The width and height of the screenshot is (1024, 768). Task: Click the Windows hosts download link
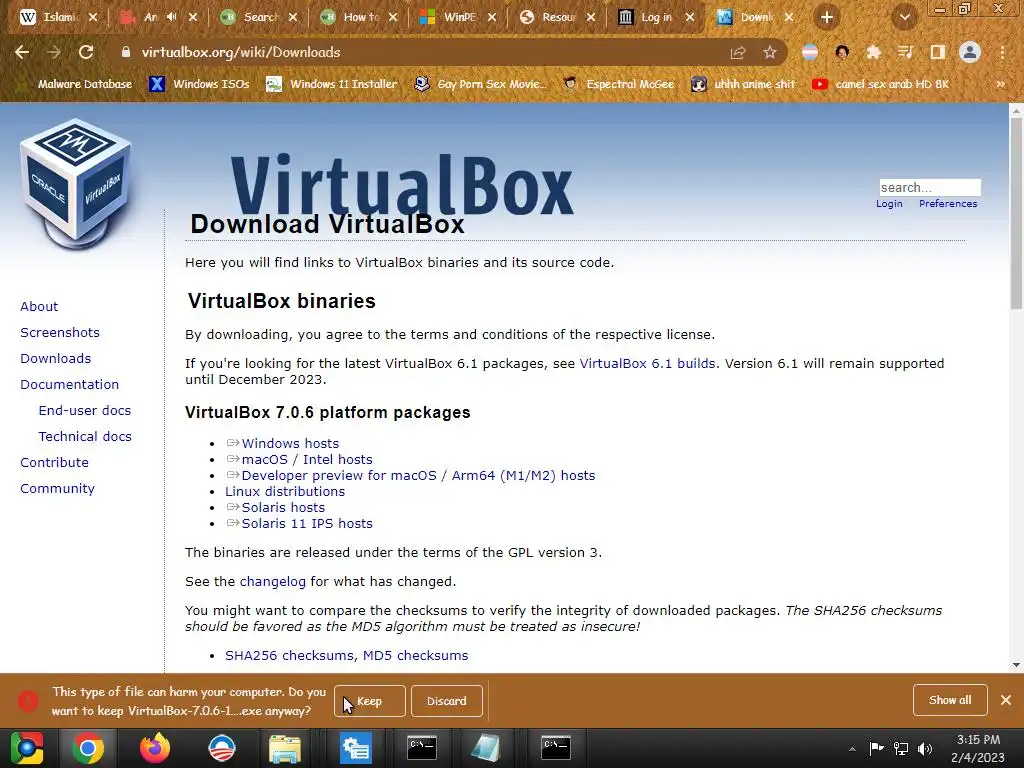[290, 443]
